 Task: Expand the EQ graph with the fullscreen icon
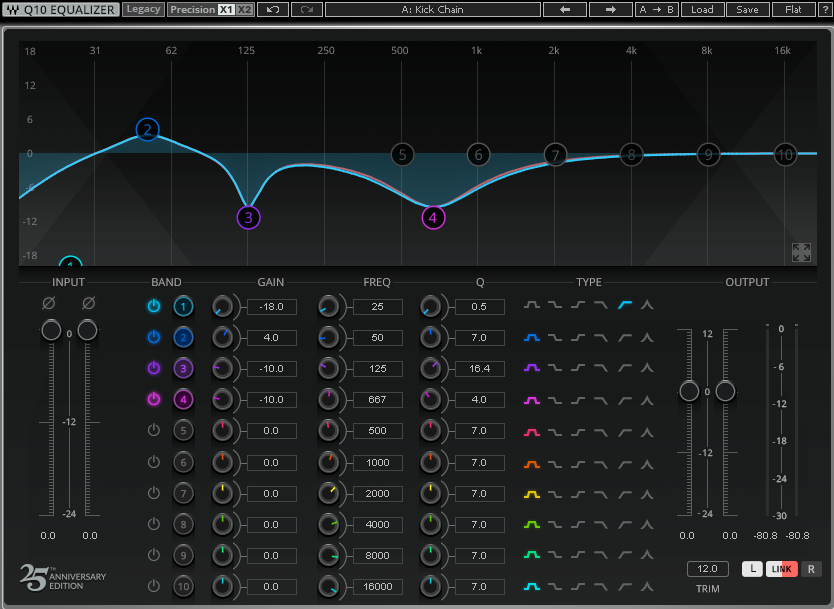pos(801,253)
